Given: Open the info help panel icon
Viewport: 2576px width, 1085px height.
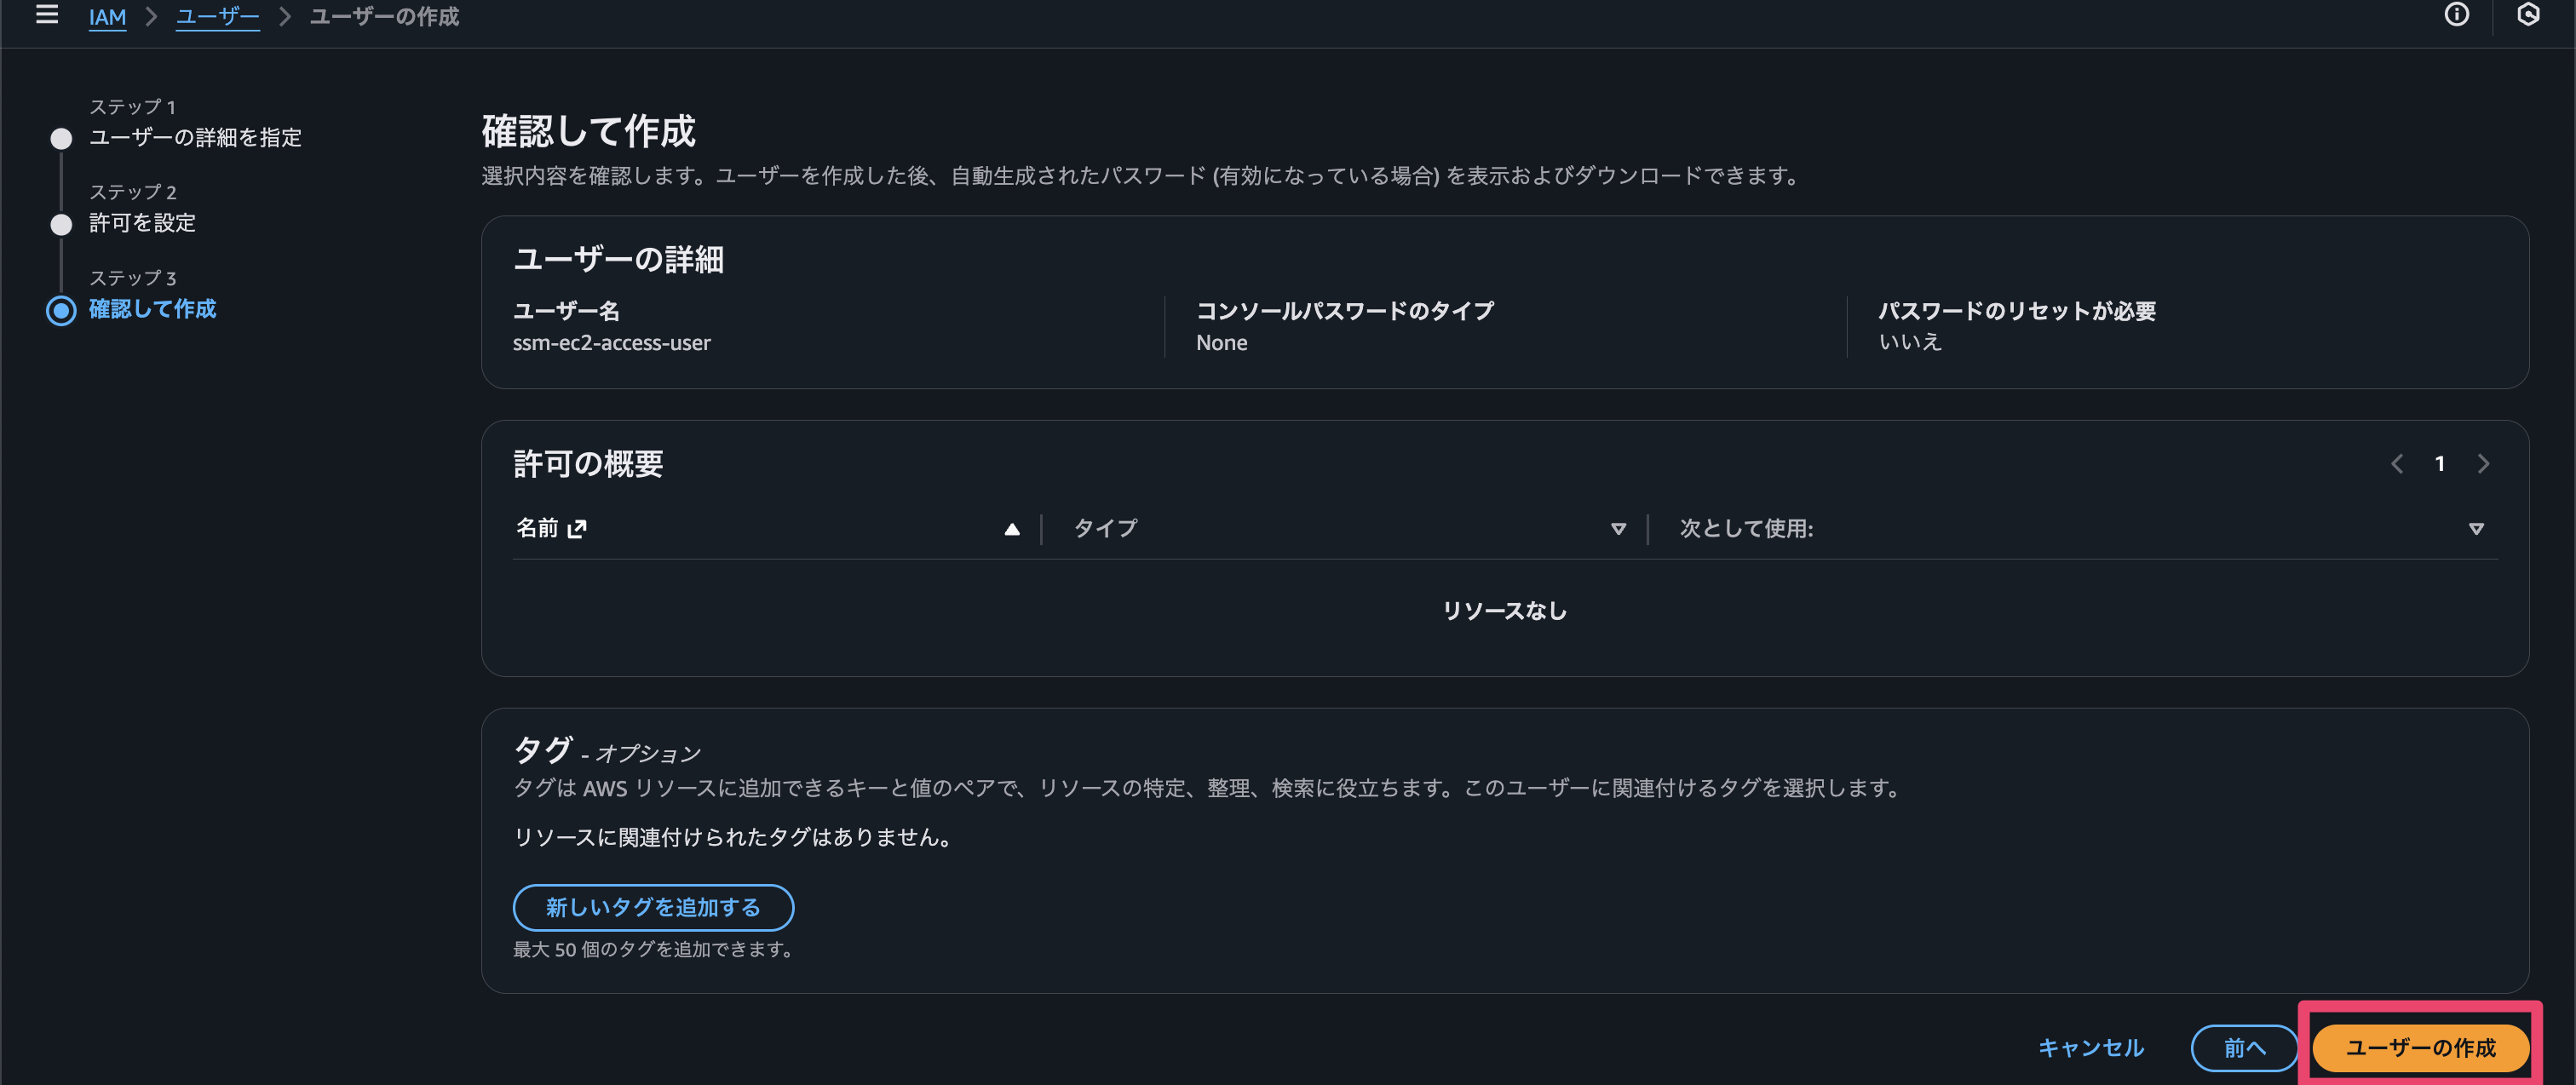Looking at the screenshot, I should [x=2457, y=15].
